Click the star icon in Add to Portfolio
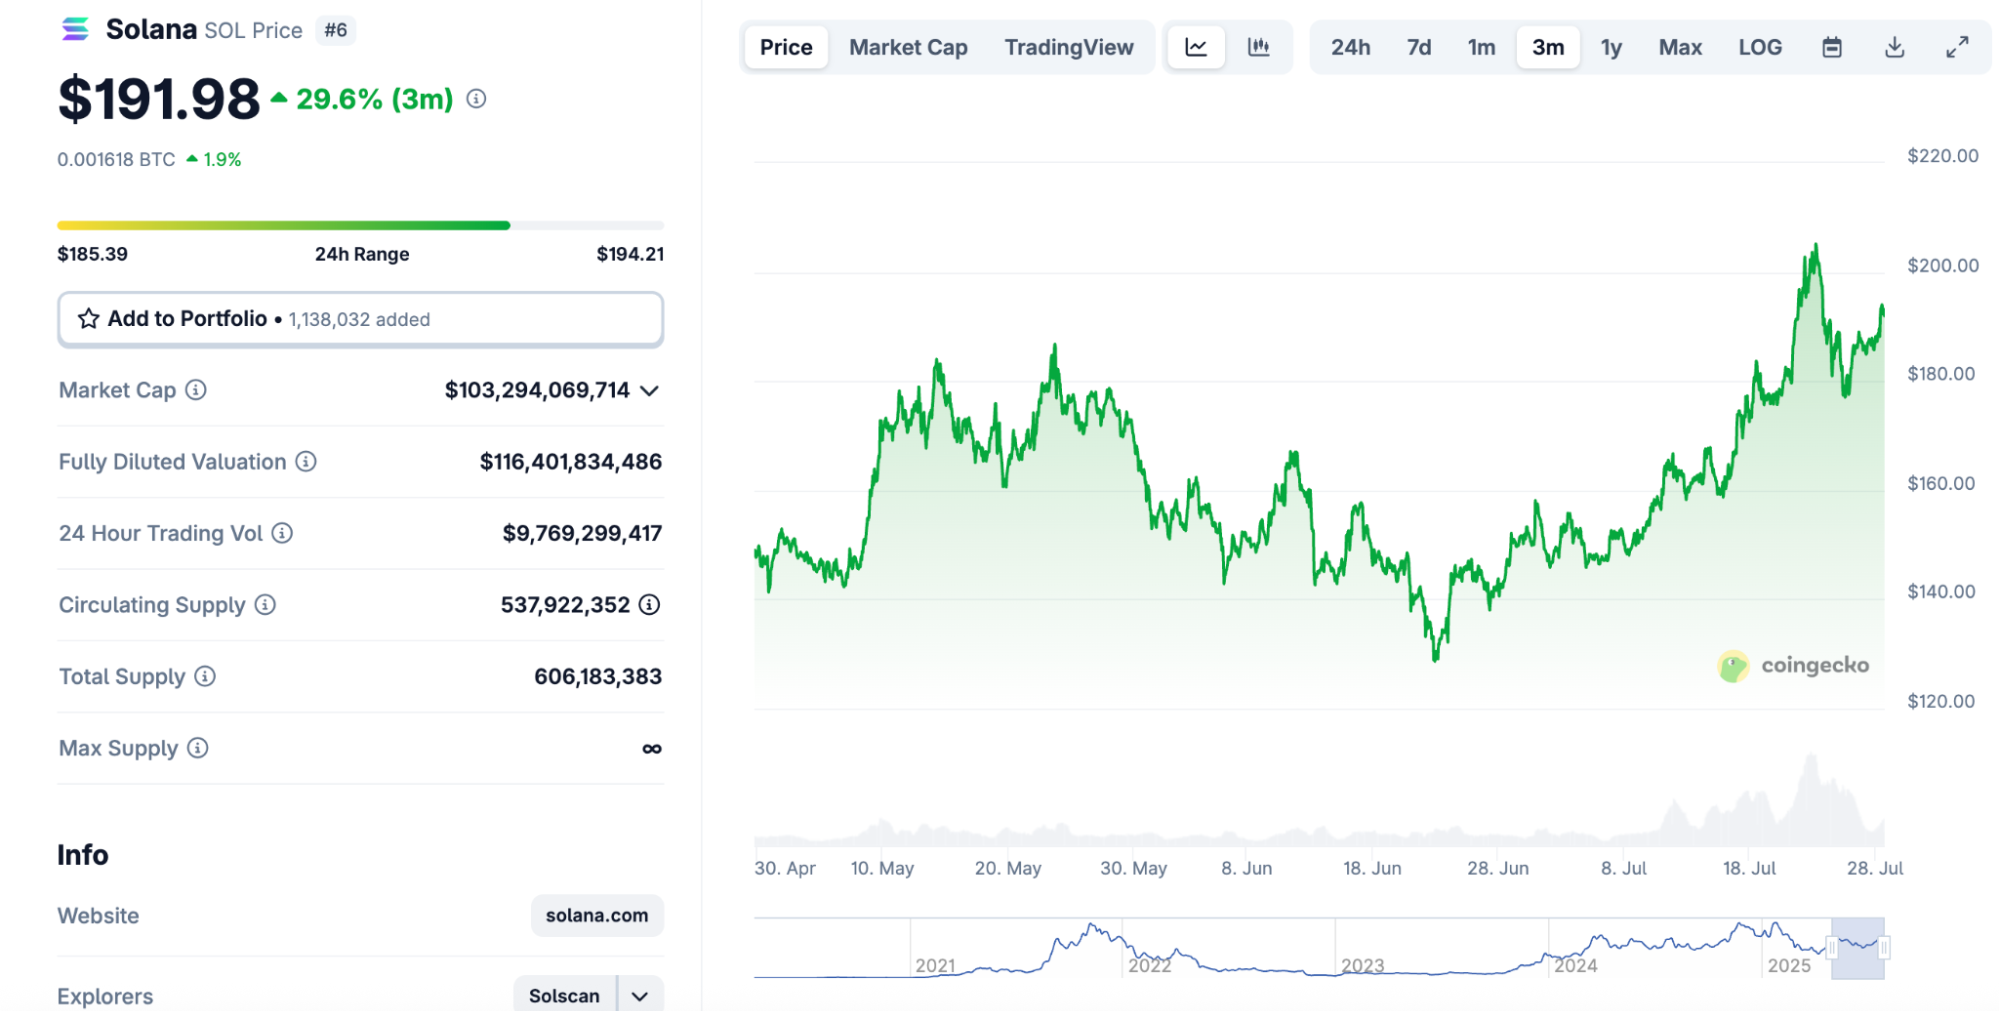 [89, 319]
